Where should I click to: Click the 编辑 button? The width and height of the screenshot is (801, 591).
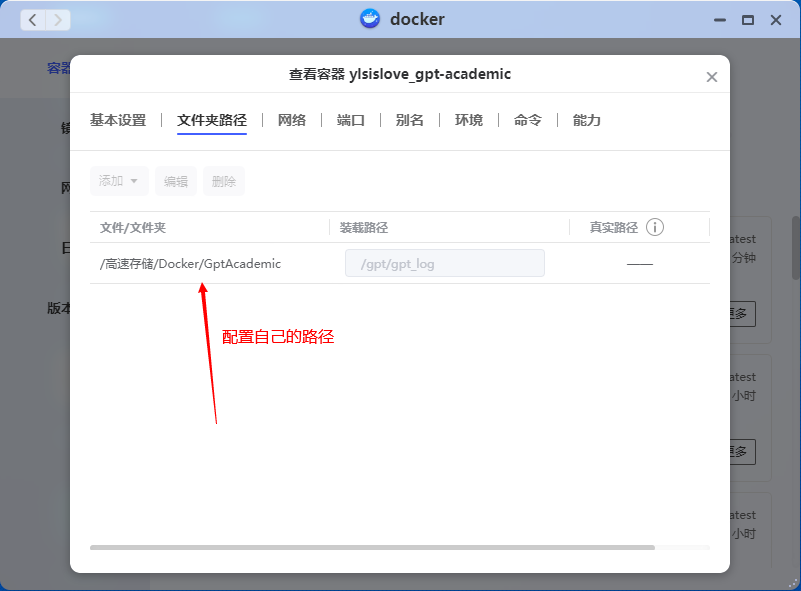click(176, 181)
